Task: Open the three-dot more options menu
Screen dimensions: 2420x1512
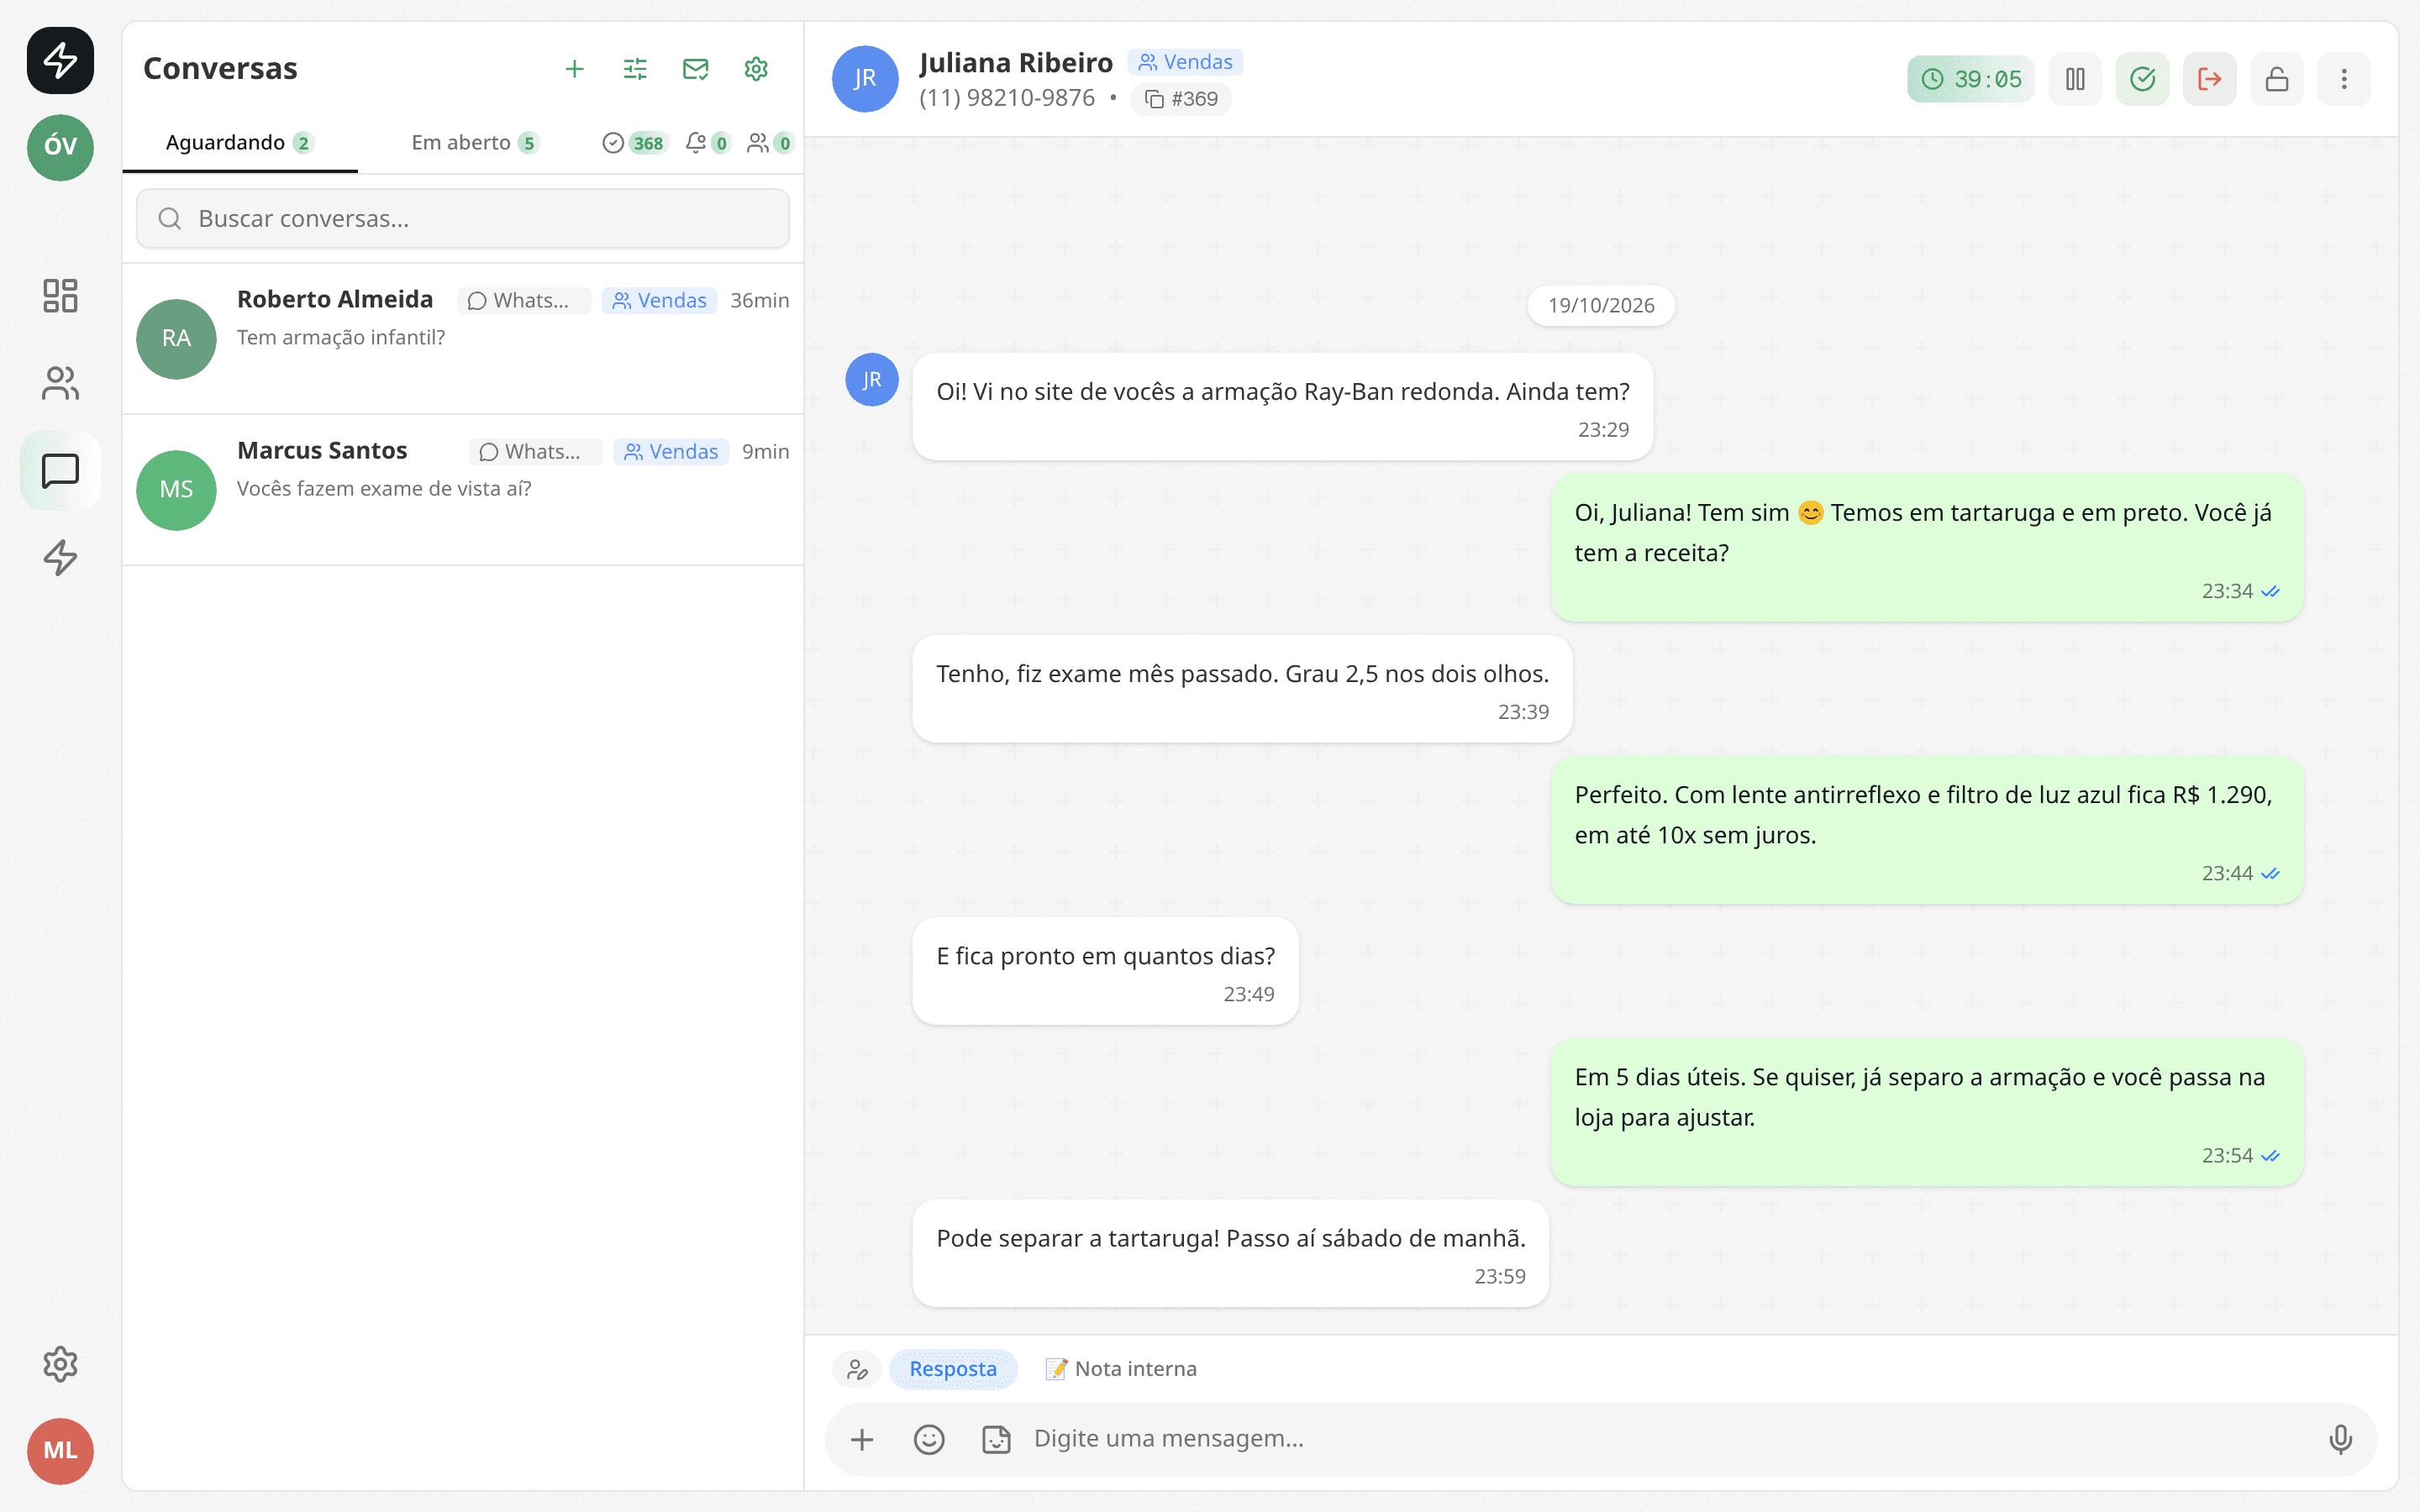Action: [2344, 79]
